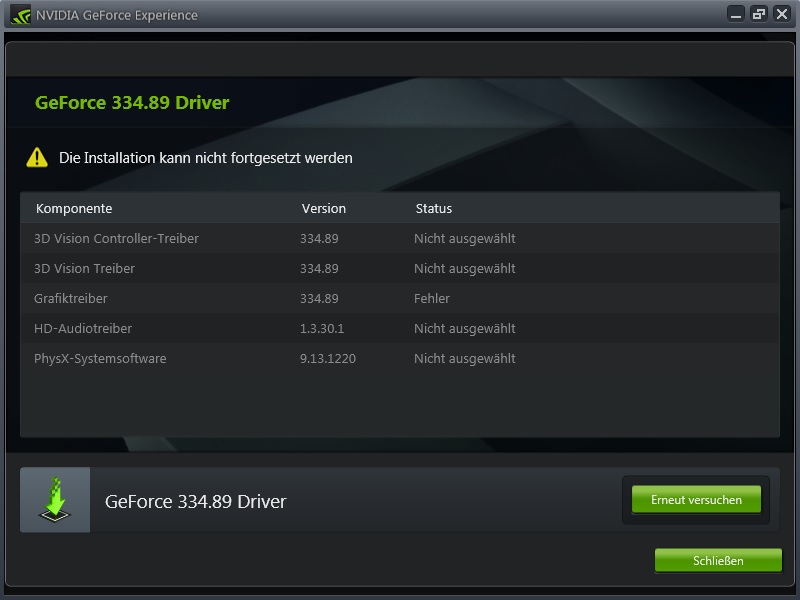Click the Komponente column header
The width and height of the screenshot is (800, 600).
(74, 209)
